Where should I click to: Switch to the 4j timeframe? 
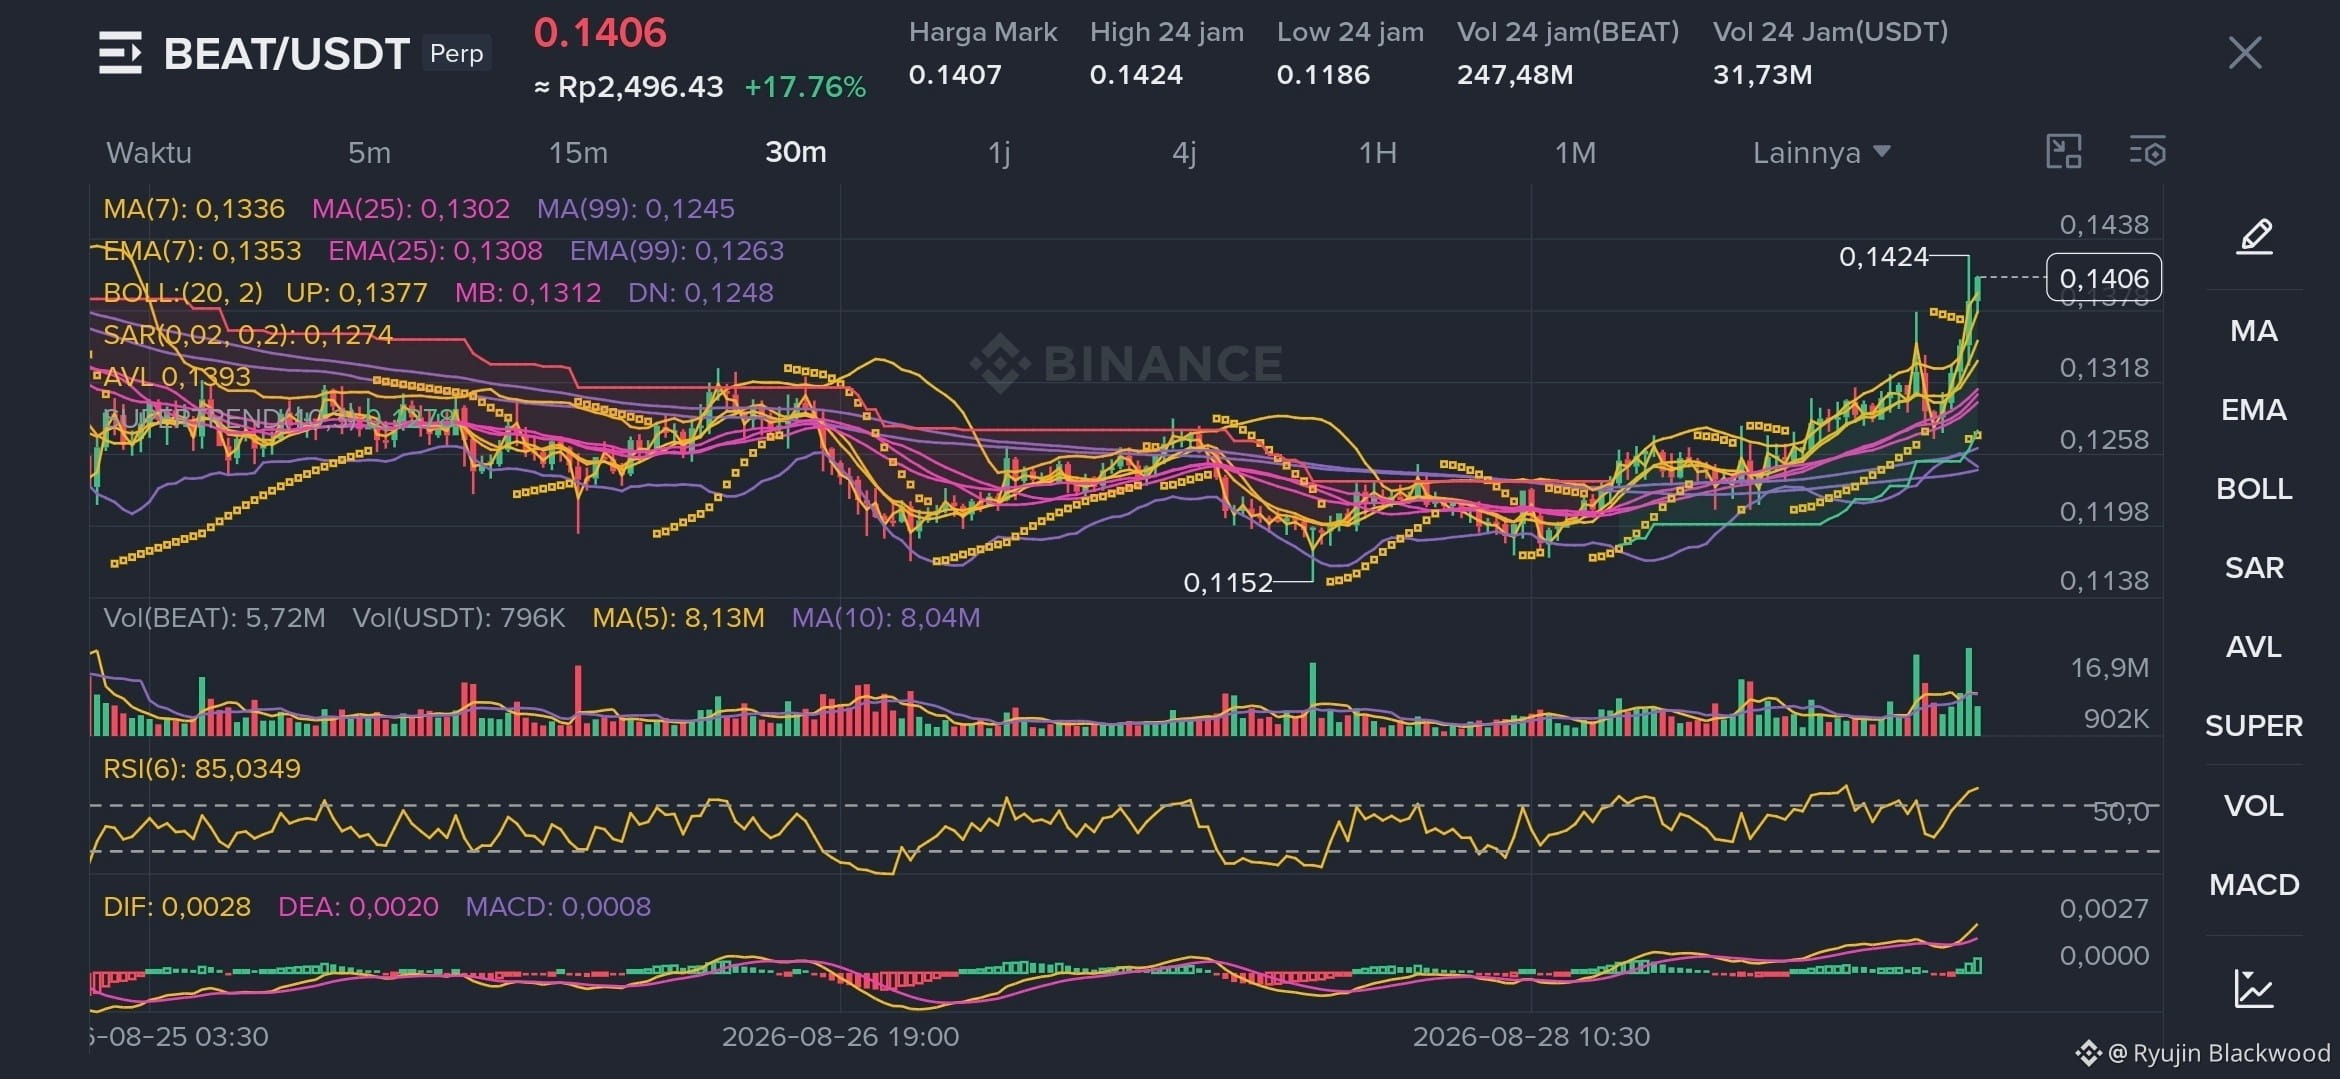pos(1184,152)
